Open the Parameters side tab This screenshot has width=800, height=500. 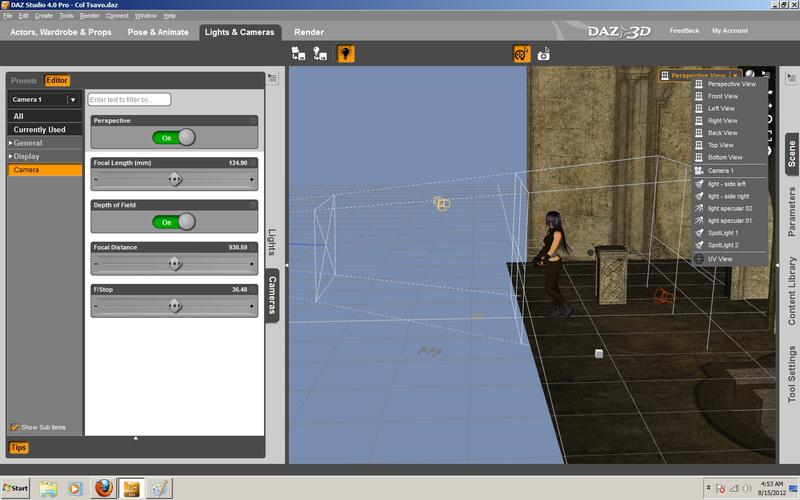791,211
